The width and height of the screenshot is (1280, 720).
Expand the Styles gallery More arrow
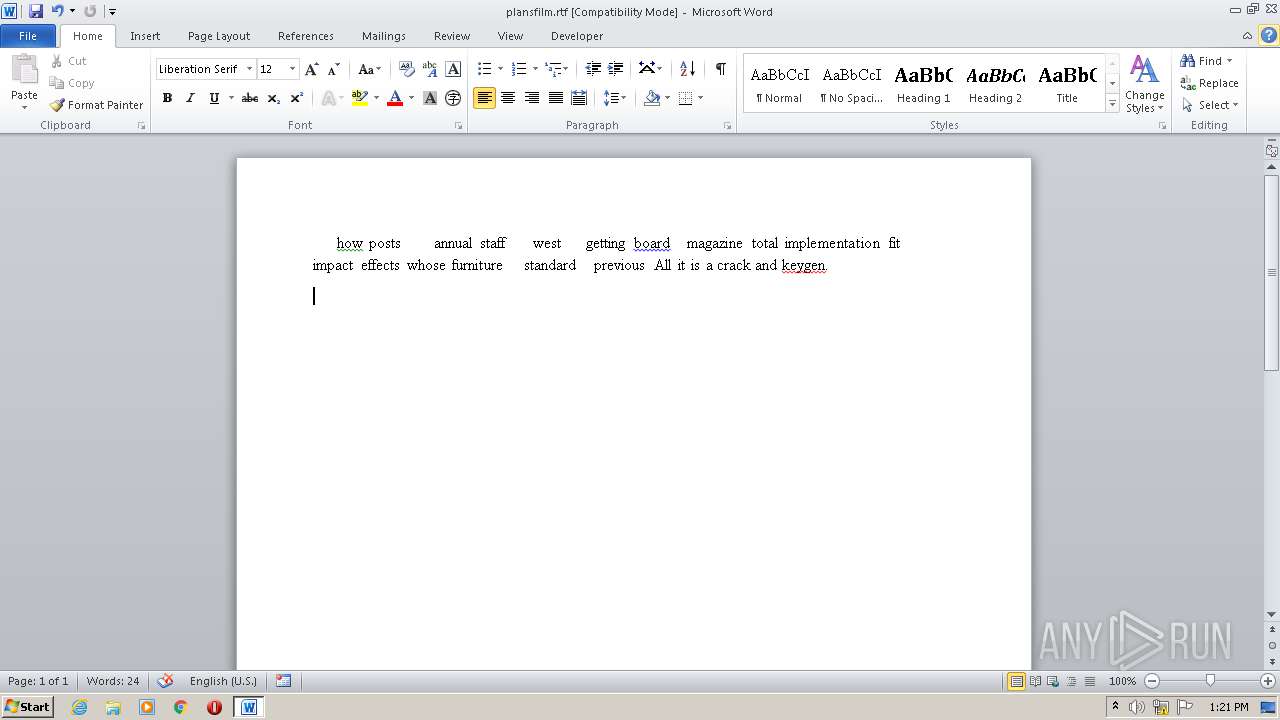point(1112,104)
